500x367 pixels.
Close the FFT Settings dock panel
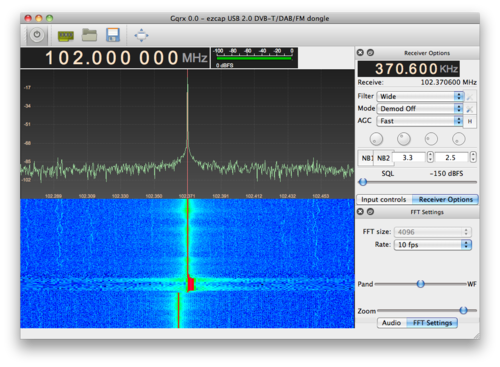(360, 212)
